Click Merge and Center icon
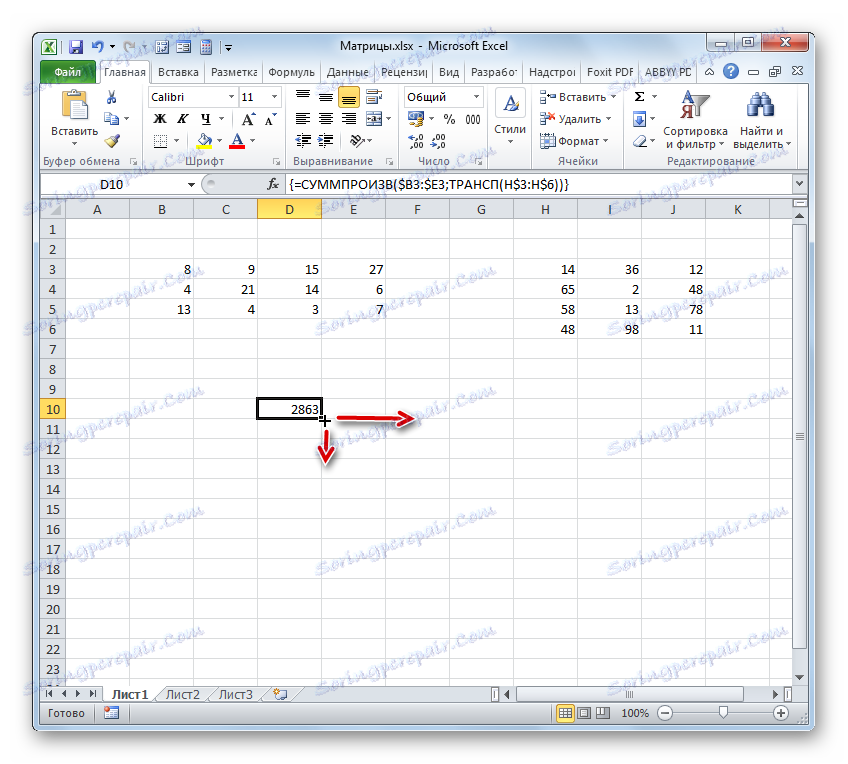This screenshot has width=848, height=764. (374, 119)
